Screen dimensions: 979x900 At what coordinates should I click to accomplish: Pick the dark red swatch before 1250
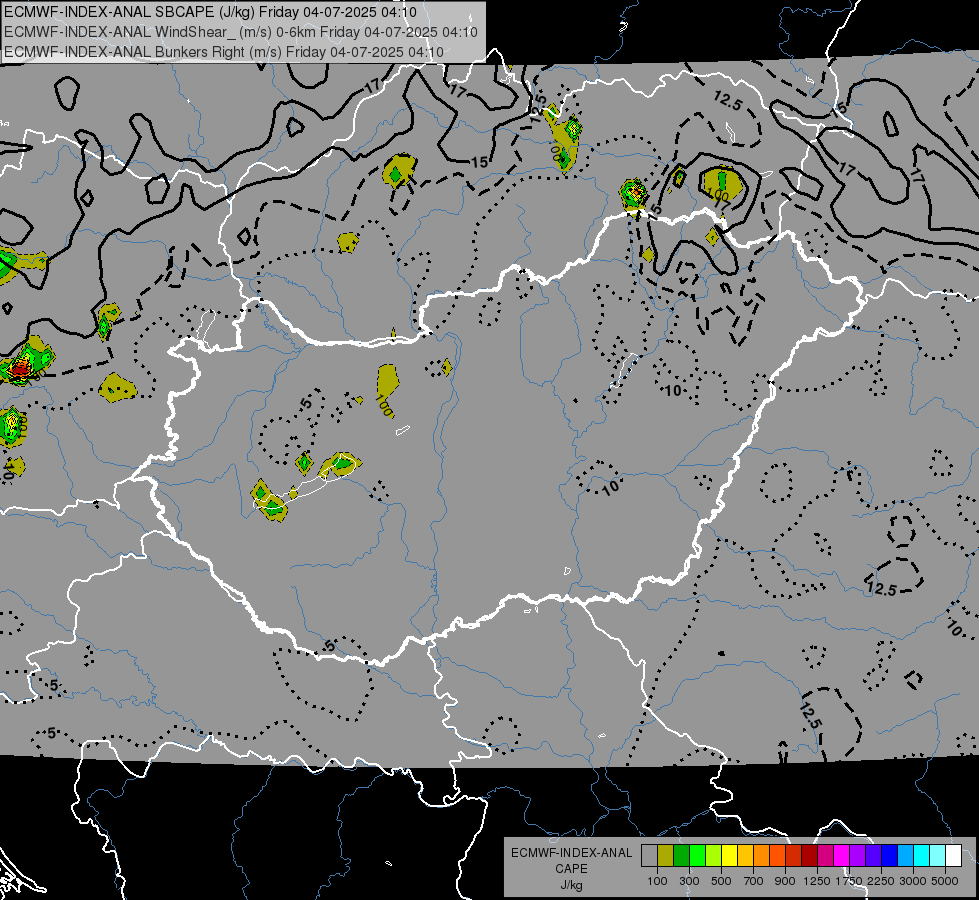[x=809, y=855]
